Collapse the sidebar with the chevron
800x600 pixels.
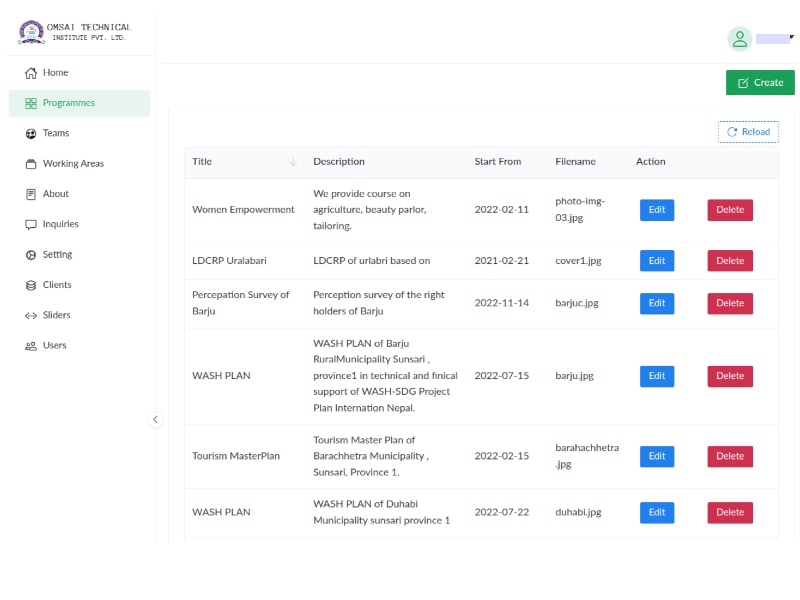pyautogui.click(x=155, y=420)
